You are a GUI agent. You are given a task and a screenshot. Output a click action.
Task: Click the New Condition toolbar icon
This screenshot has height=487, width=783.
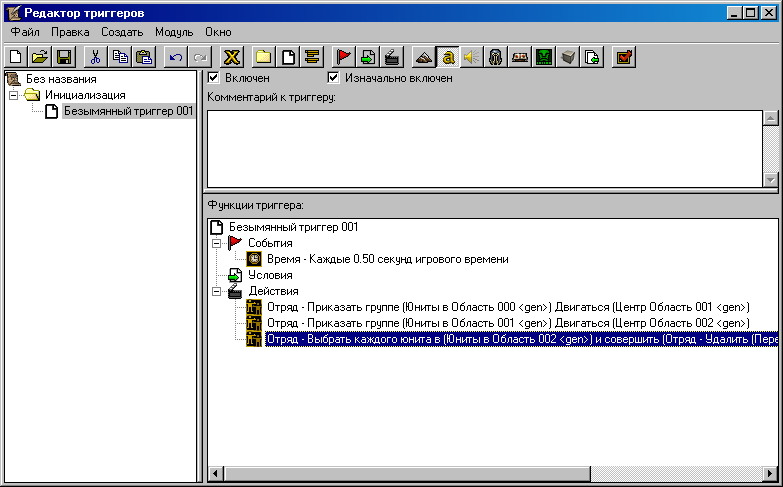(x=367, y=57)
